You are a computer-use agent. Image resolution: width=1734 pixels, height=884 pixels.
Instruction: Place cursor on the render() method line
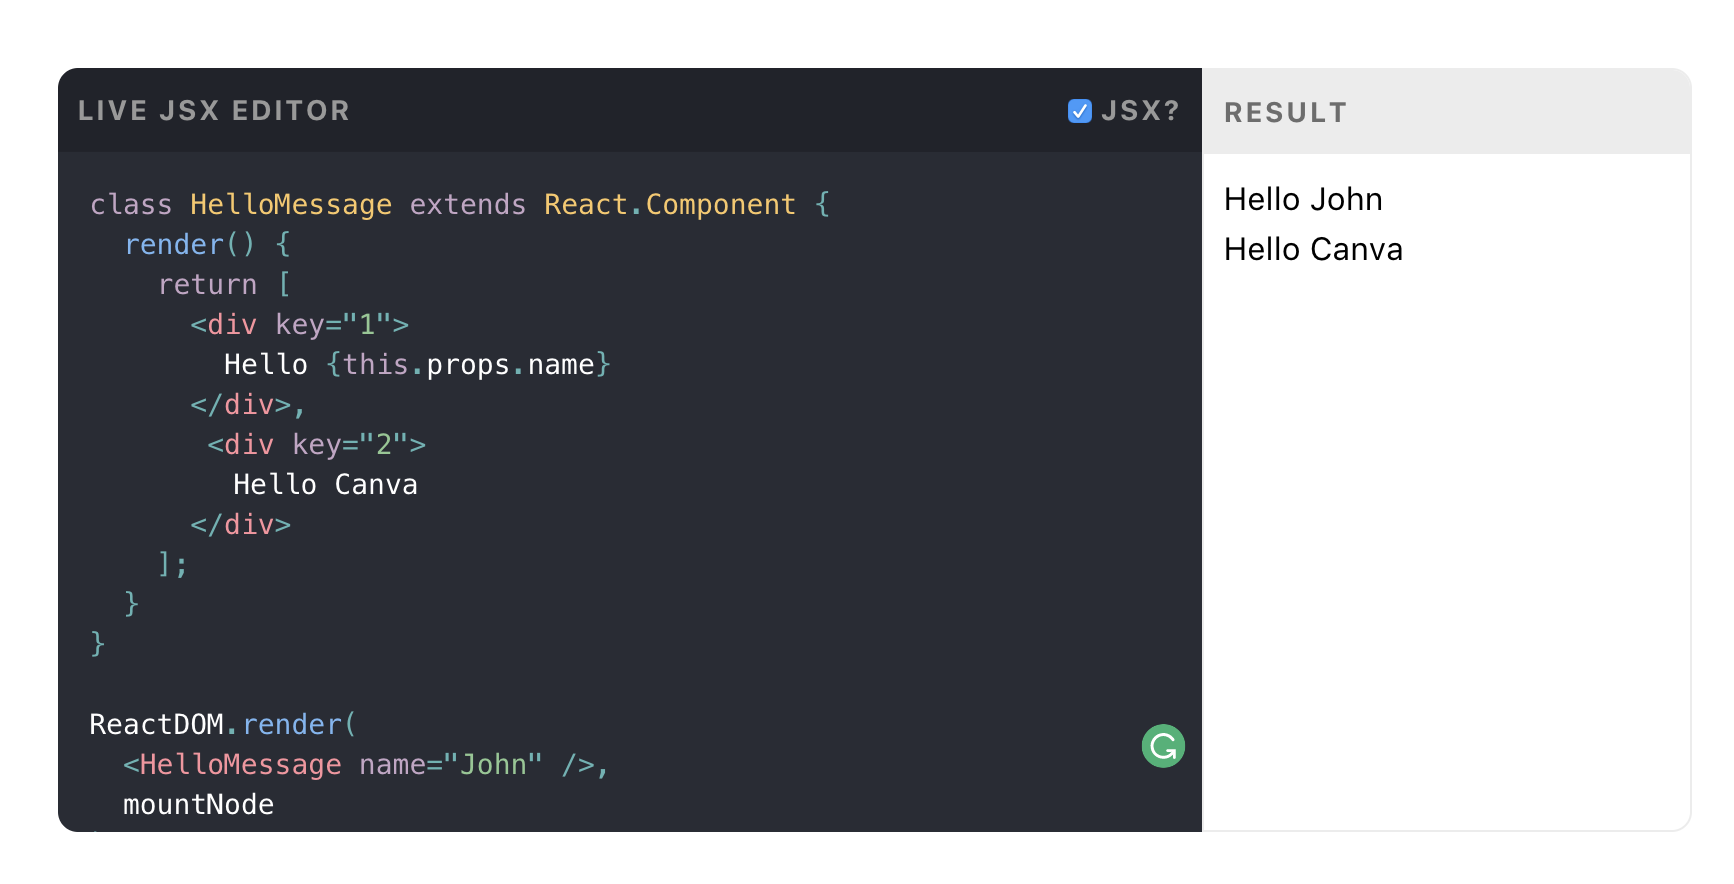(190, 245)
